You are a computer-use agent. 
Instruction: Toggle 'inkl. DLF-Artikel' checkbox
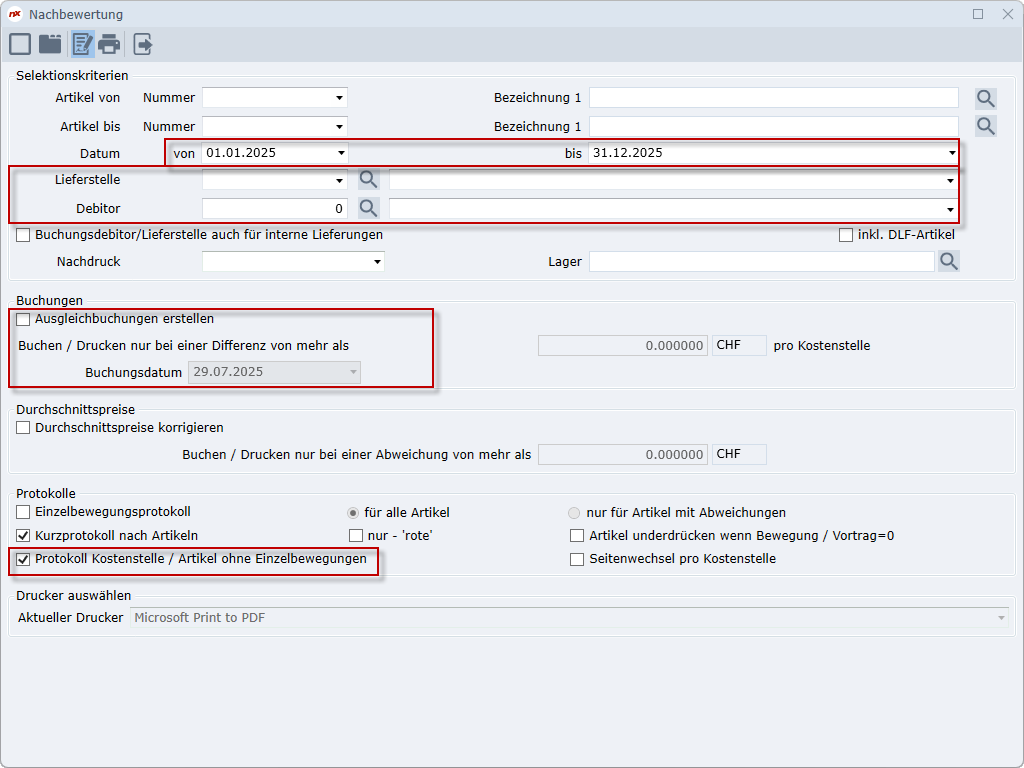click(x=846, y=235)
